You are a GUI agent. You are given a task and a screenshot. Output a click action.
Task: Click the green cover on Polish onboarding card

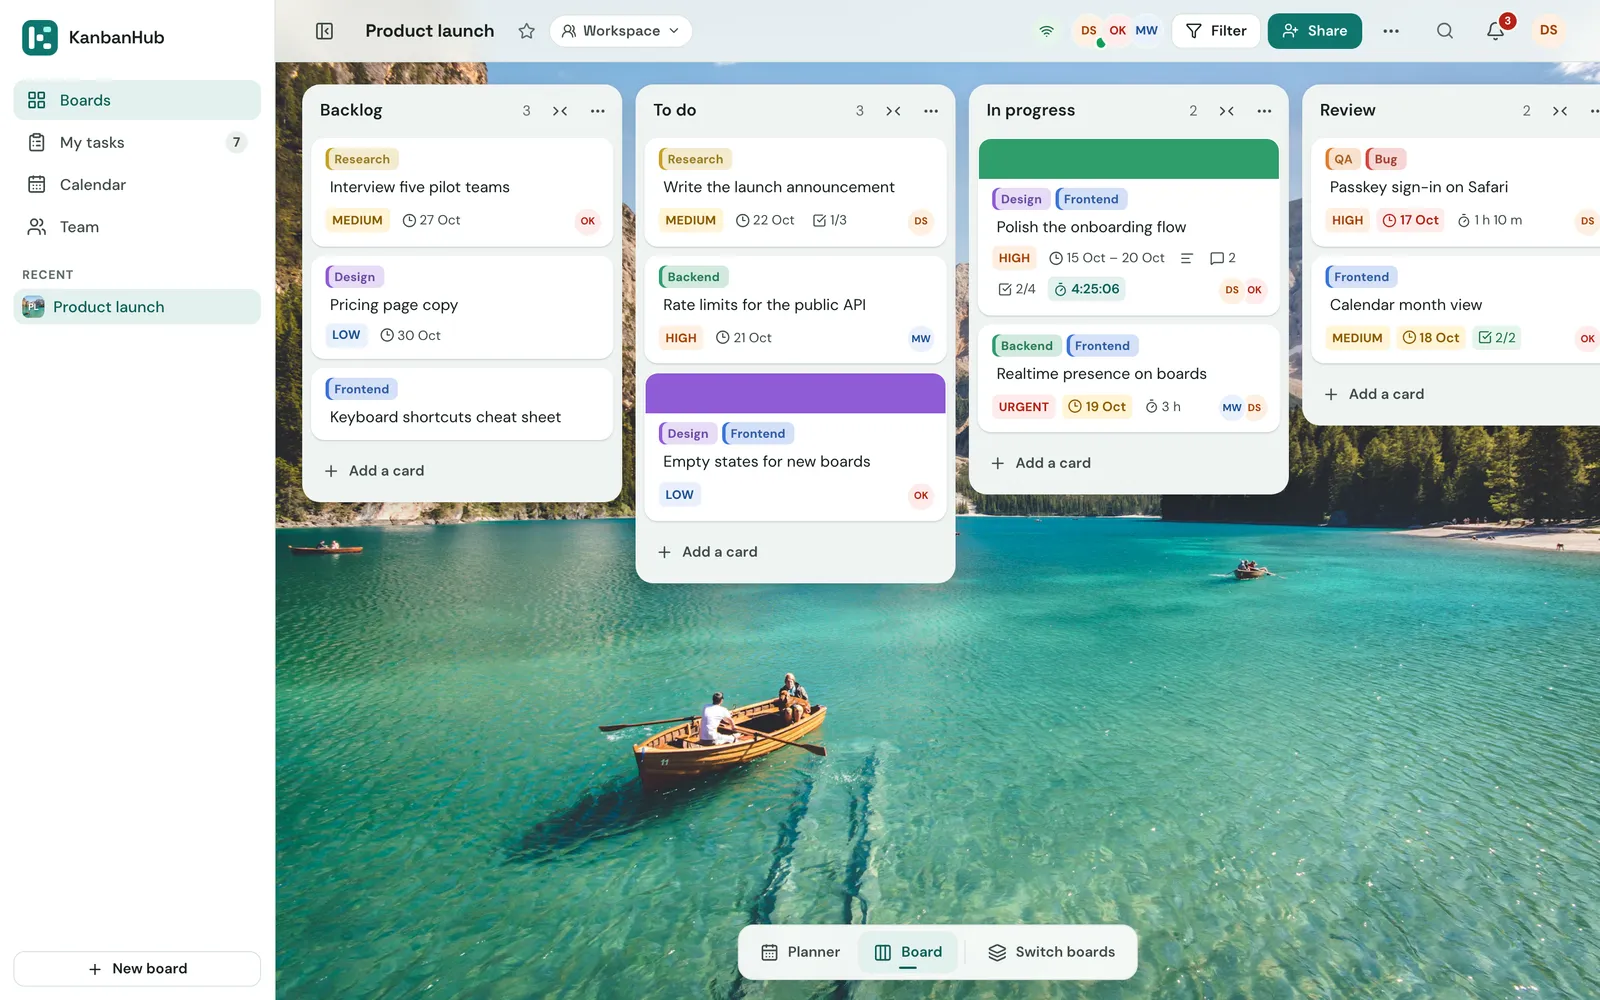coord(1128,159)
